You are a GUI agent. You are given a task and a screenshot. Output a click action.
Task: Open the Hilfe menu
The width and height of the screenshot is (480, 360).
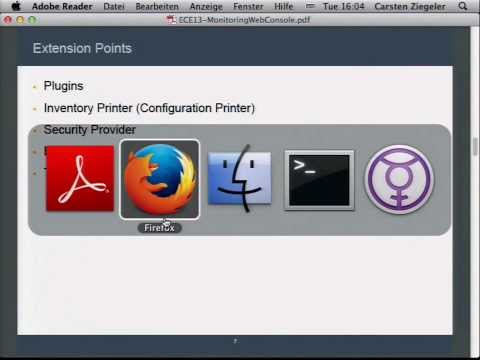point(283,6)
